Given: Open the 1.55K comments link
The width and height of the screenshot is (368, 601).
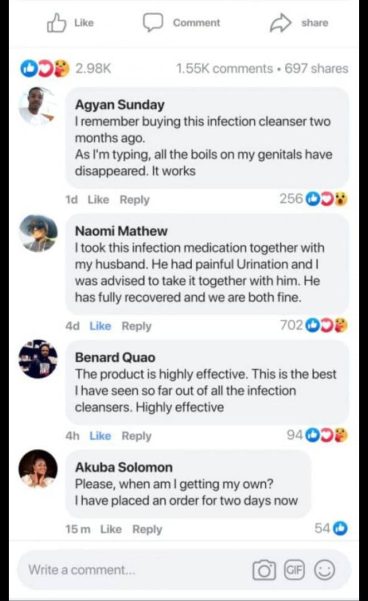Looking at the screenshot, I should tap(224, 69).
